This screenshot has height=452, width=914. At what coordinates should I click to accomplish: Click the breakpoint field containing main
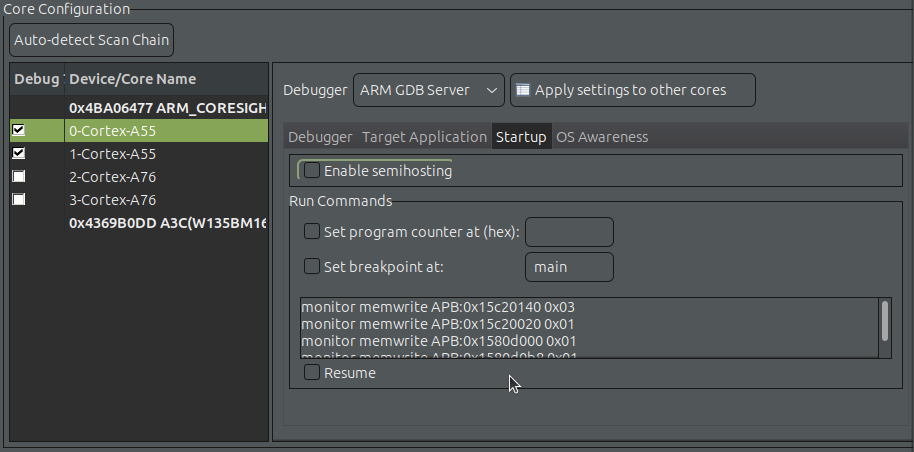(568, 267)
